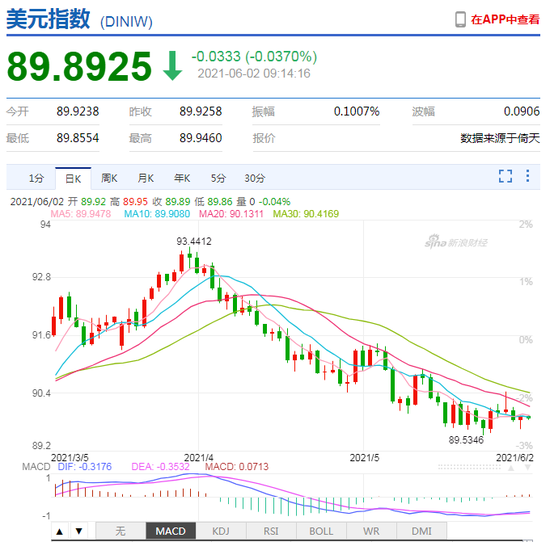Click the 2021/3/5 date axis label
Viewport: 550px width, 542px height.
pyautogui.click(x=70, y=458)
